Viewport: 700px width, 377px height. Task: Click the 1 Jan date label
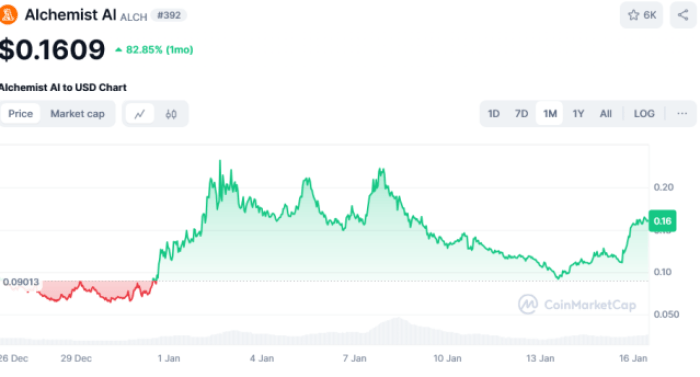coord(169,358)
